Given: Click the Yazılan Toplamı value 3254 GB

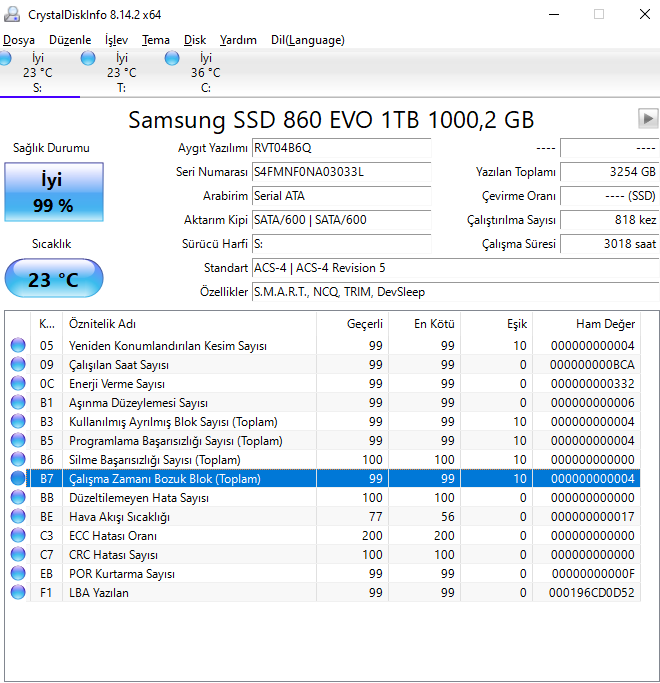Looking at the screenshot, I should click(x=609, y=172).
